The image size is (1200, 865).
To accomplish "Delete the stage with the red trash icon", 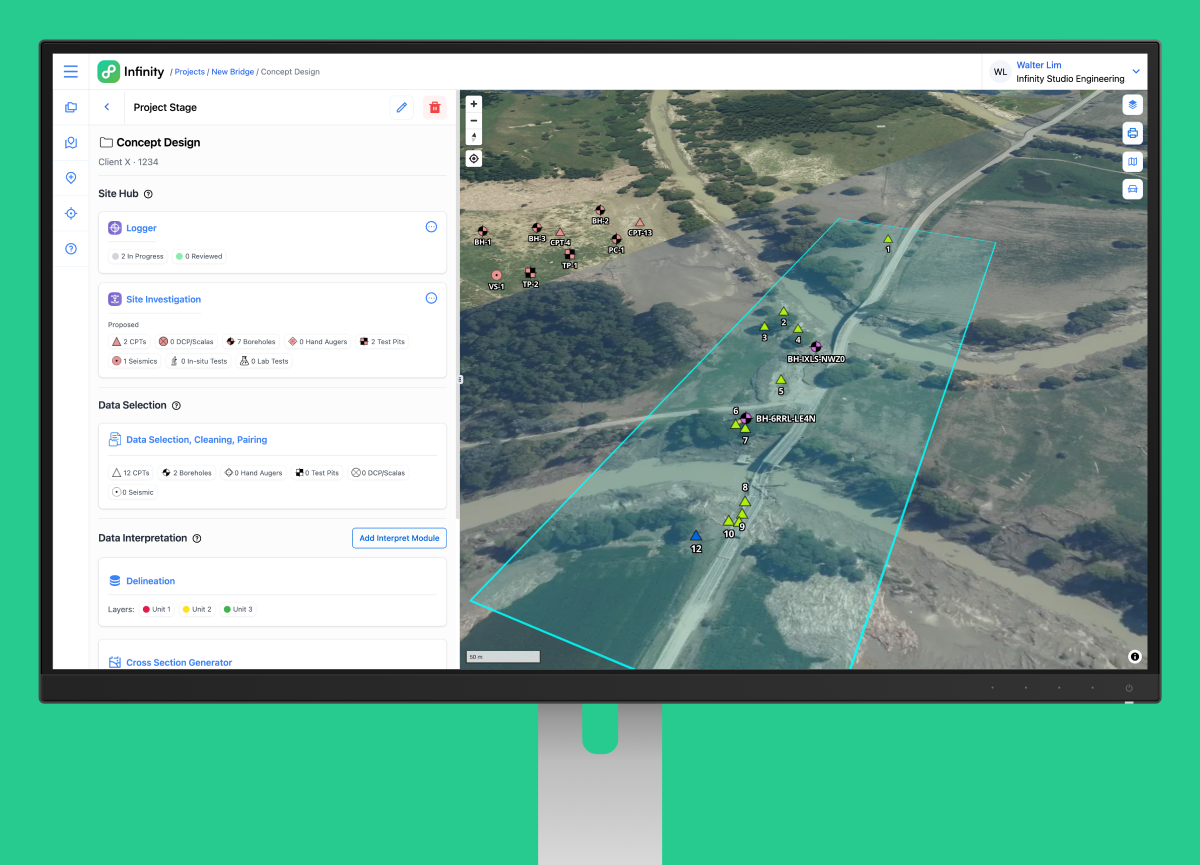I will click(x=434, y=107).
